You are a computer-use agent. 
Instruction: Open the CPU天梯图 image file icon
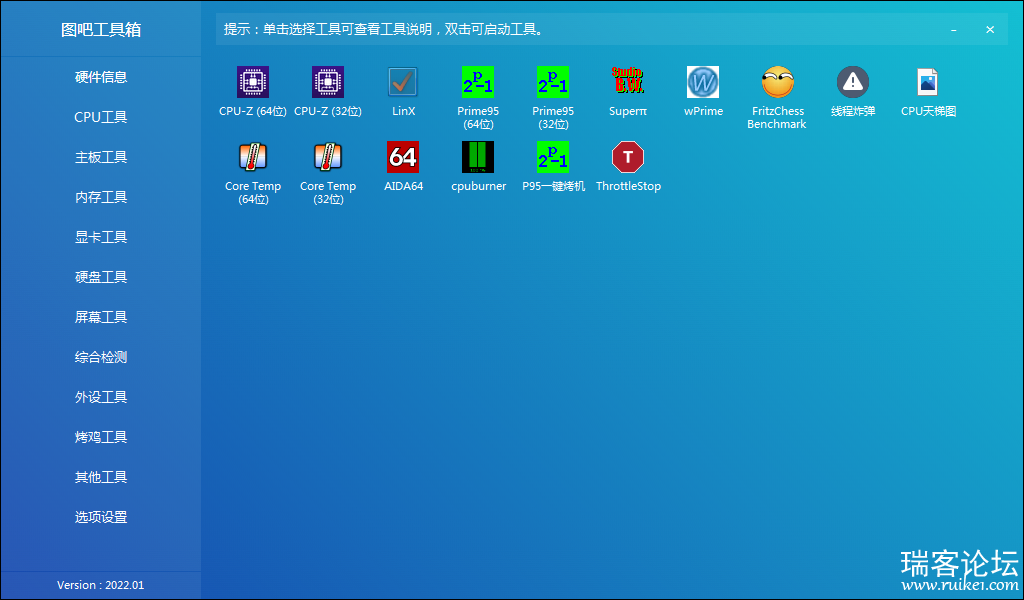[x=928, y=82]
